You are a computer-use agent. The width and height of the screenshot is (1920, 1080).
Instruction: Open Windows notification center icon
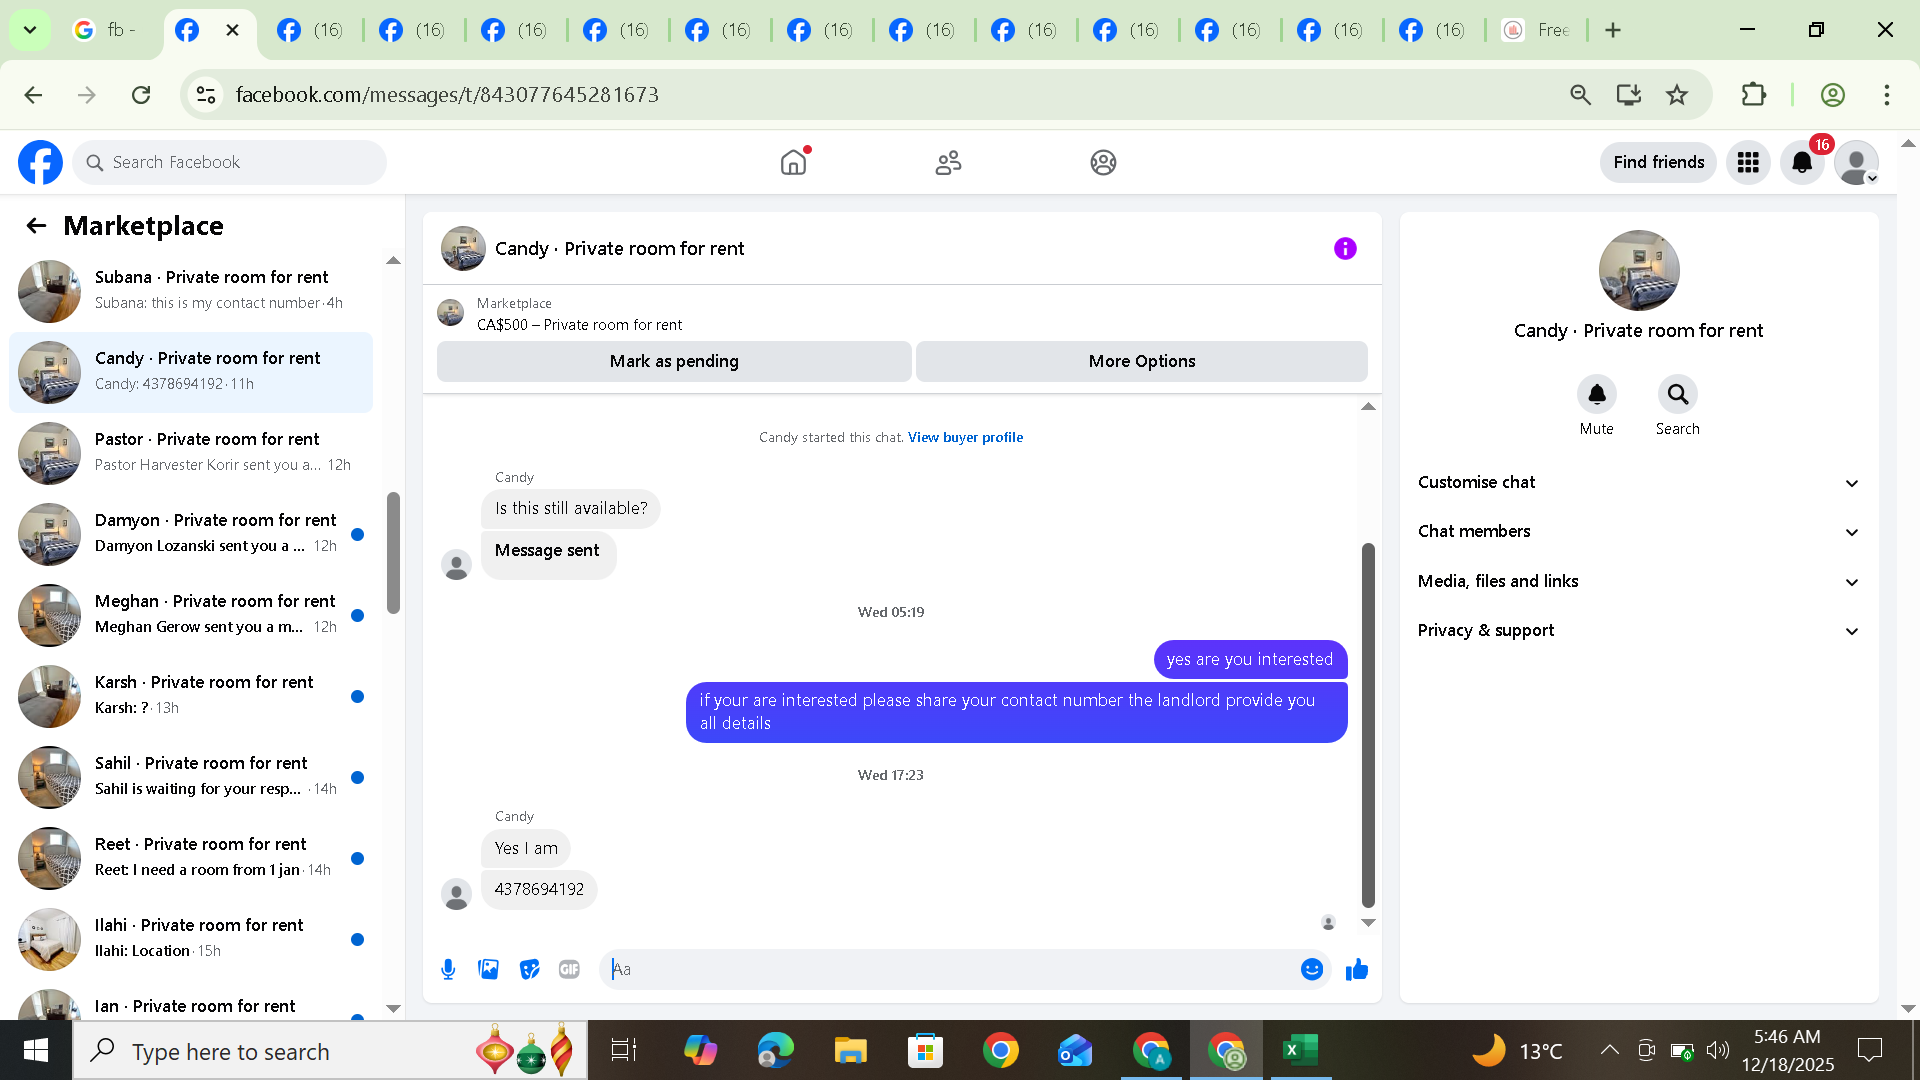click(1869, 1050)
